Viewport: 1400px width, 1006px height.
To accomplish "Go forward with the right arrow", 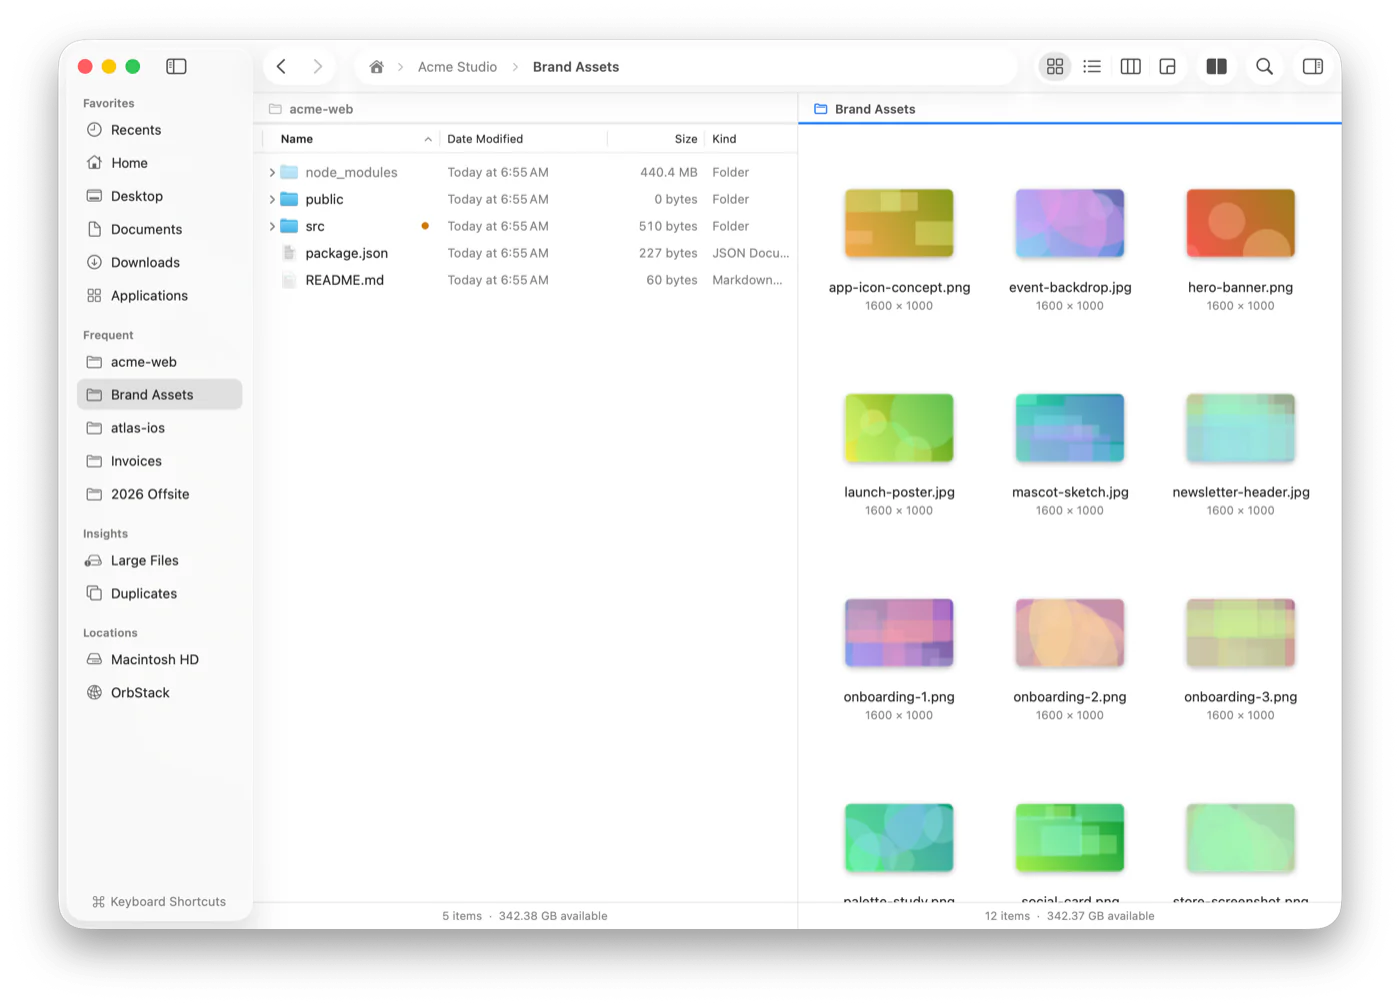I will (317, 66).
